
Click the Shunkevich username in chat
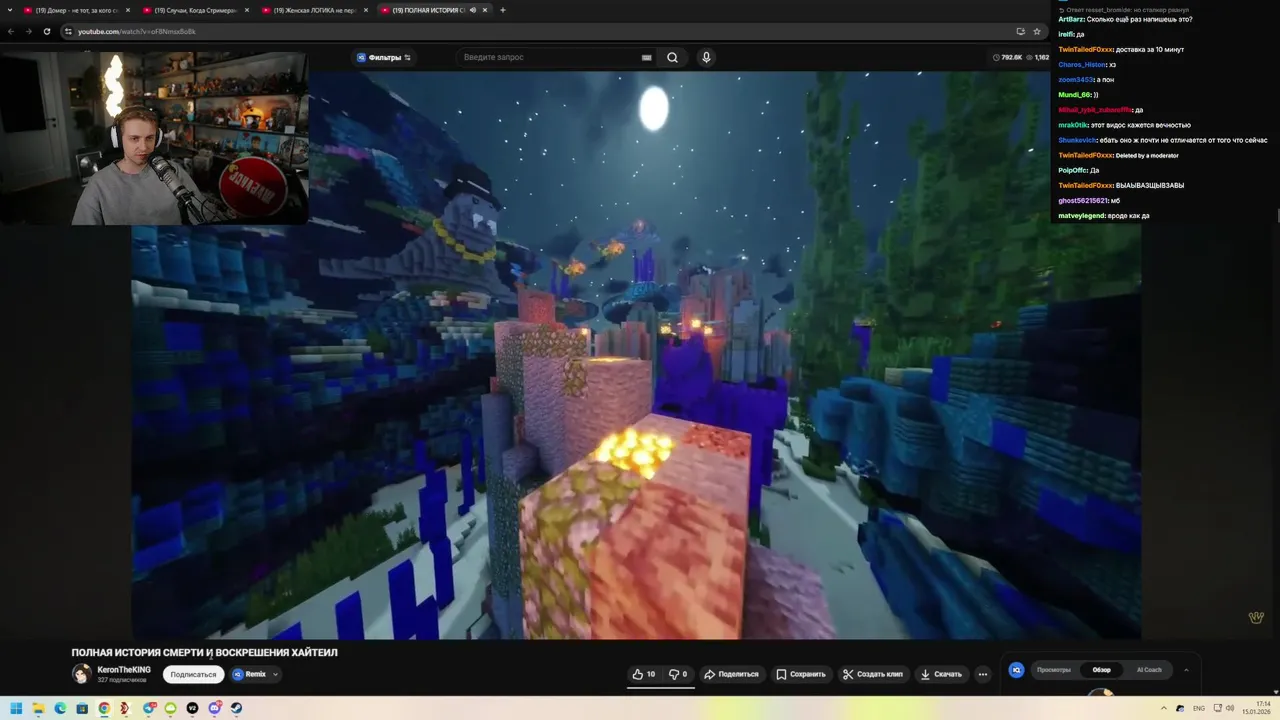click(1077, 140)
